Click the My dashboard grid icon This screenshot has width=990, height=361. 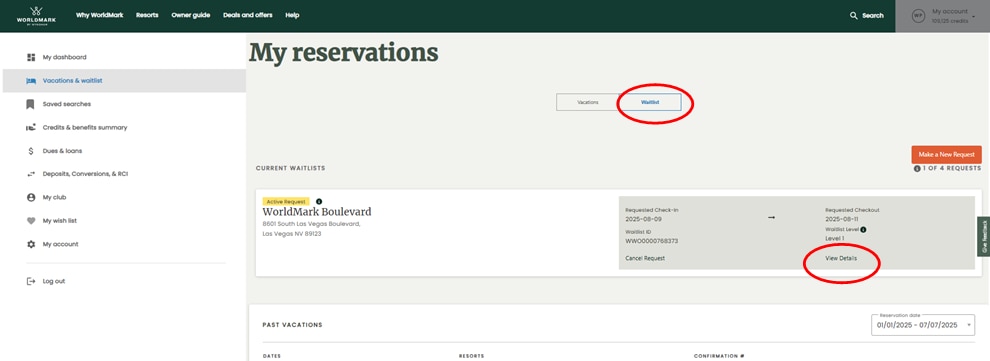[x=31, y=57]
